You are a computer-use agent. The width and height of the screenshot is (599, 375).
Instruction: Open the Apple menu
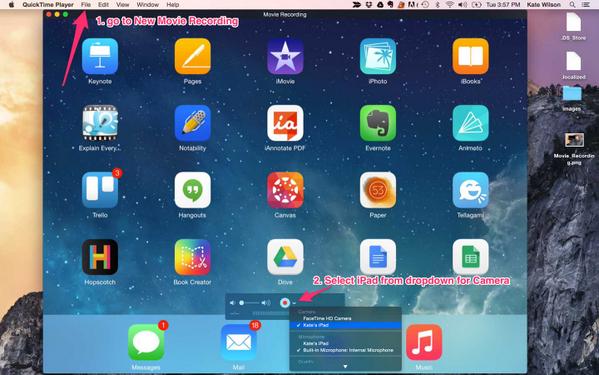tap(11, 5)
